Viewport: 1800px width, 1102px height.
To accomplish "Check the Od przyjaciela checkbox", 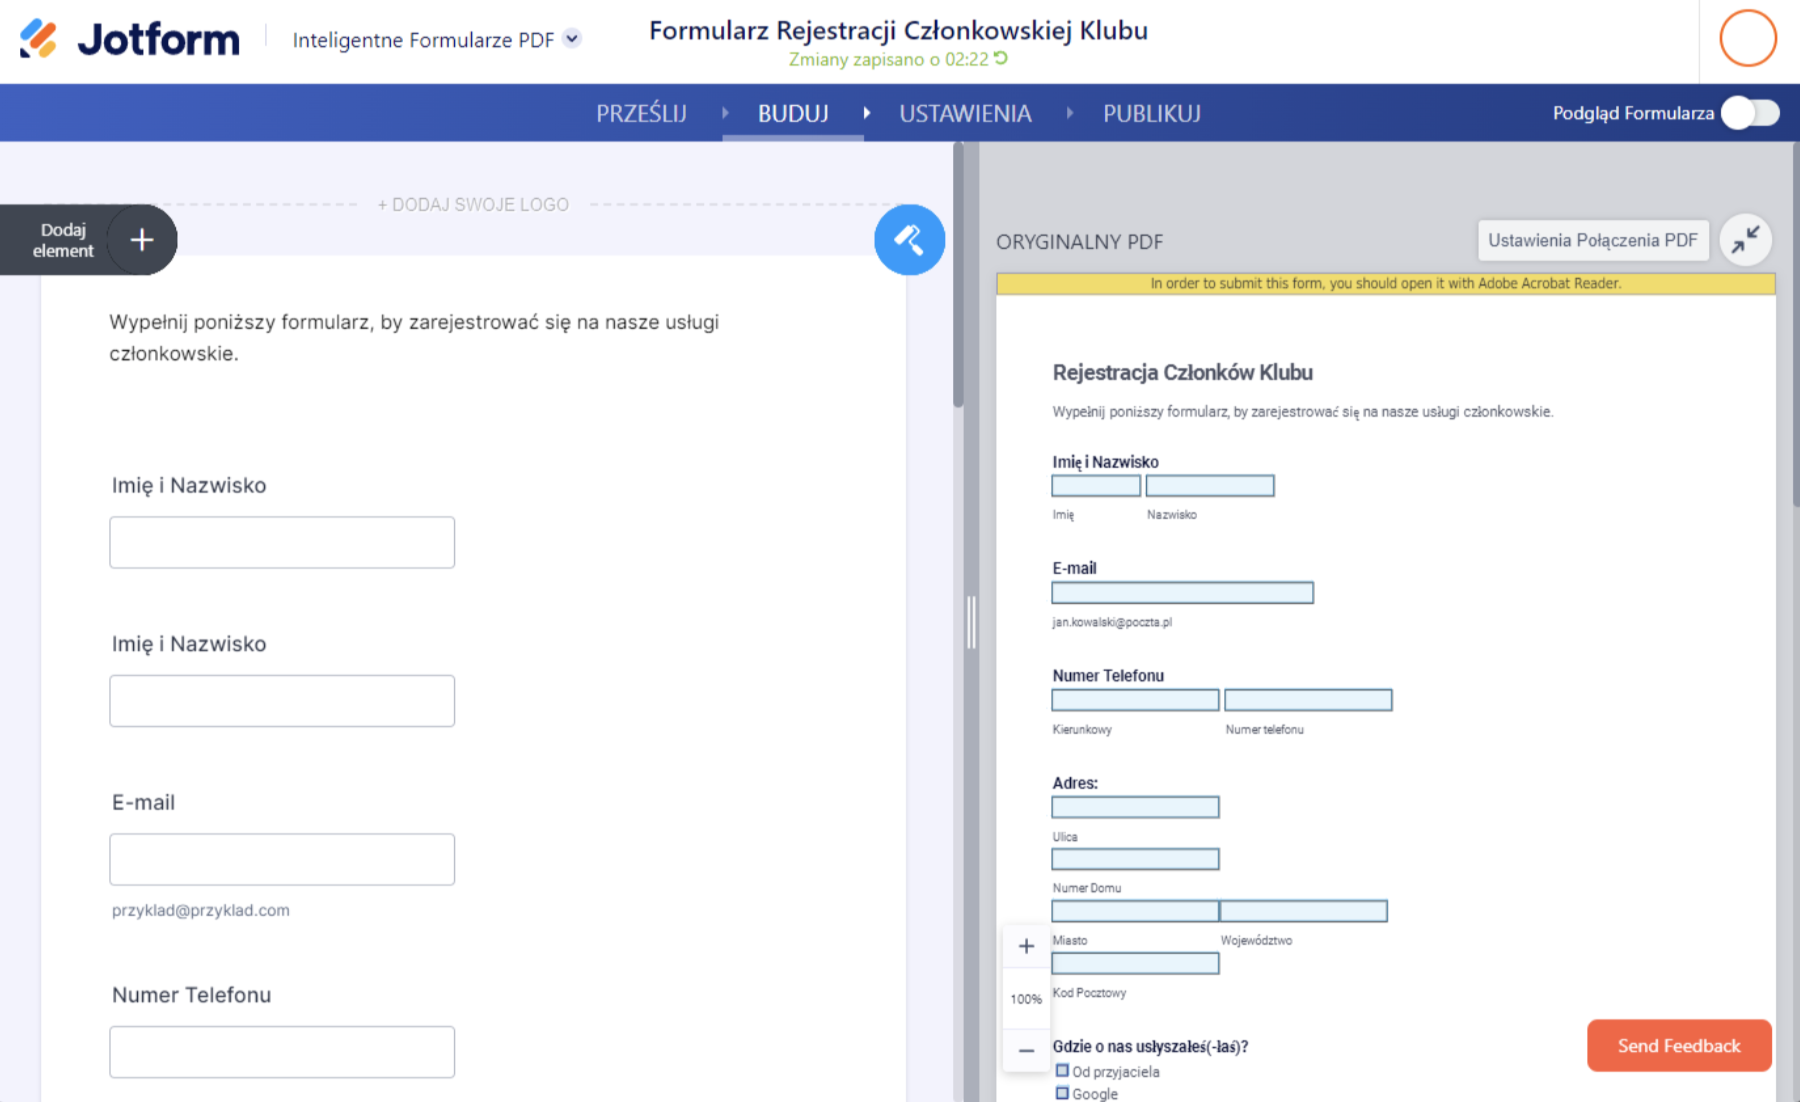I will coord(1062,1071).
